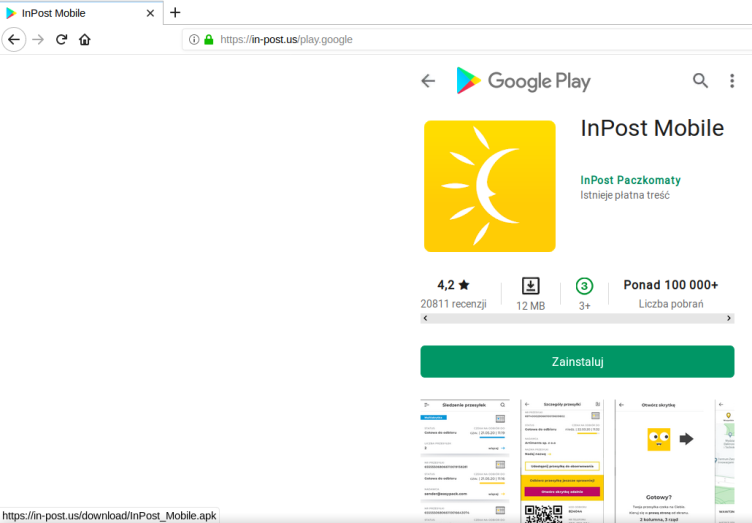Image resolution: width=752 pixels, height=523 pixels.
Task: Open Google Play search magnifier
Action: coord(700,81)
